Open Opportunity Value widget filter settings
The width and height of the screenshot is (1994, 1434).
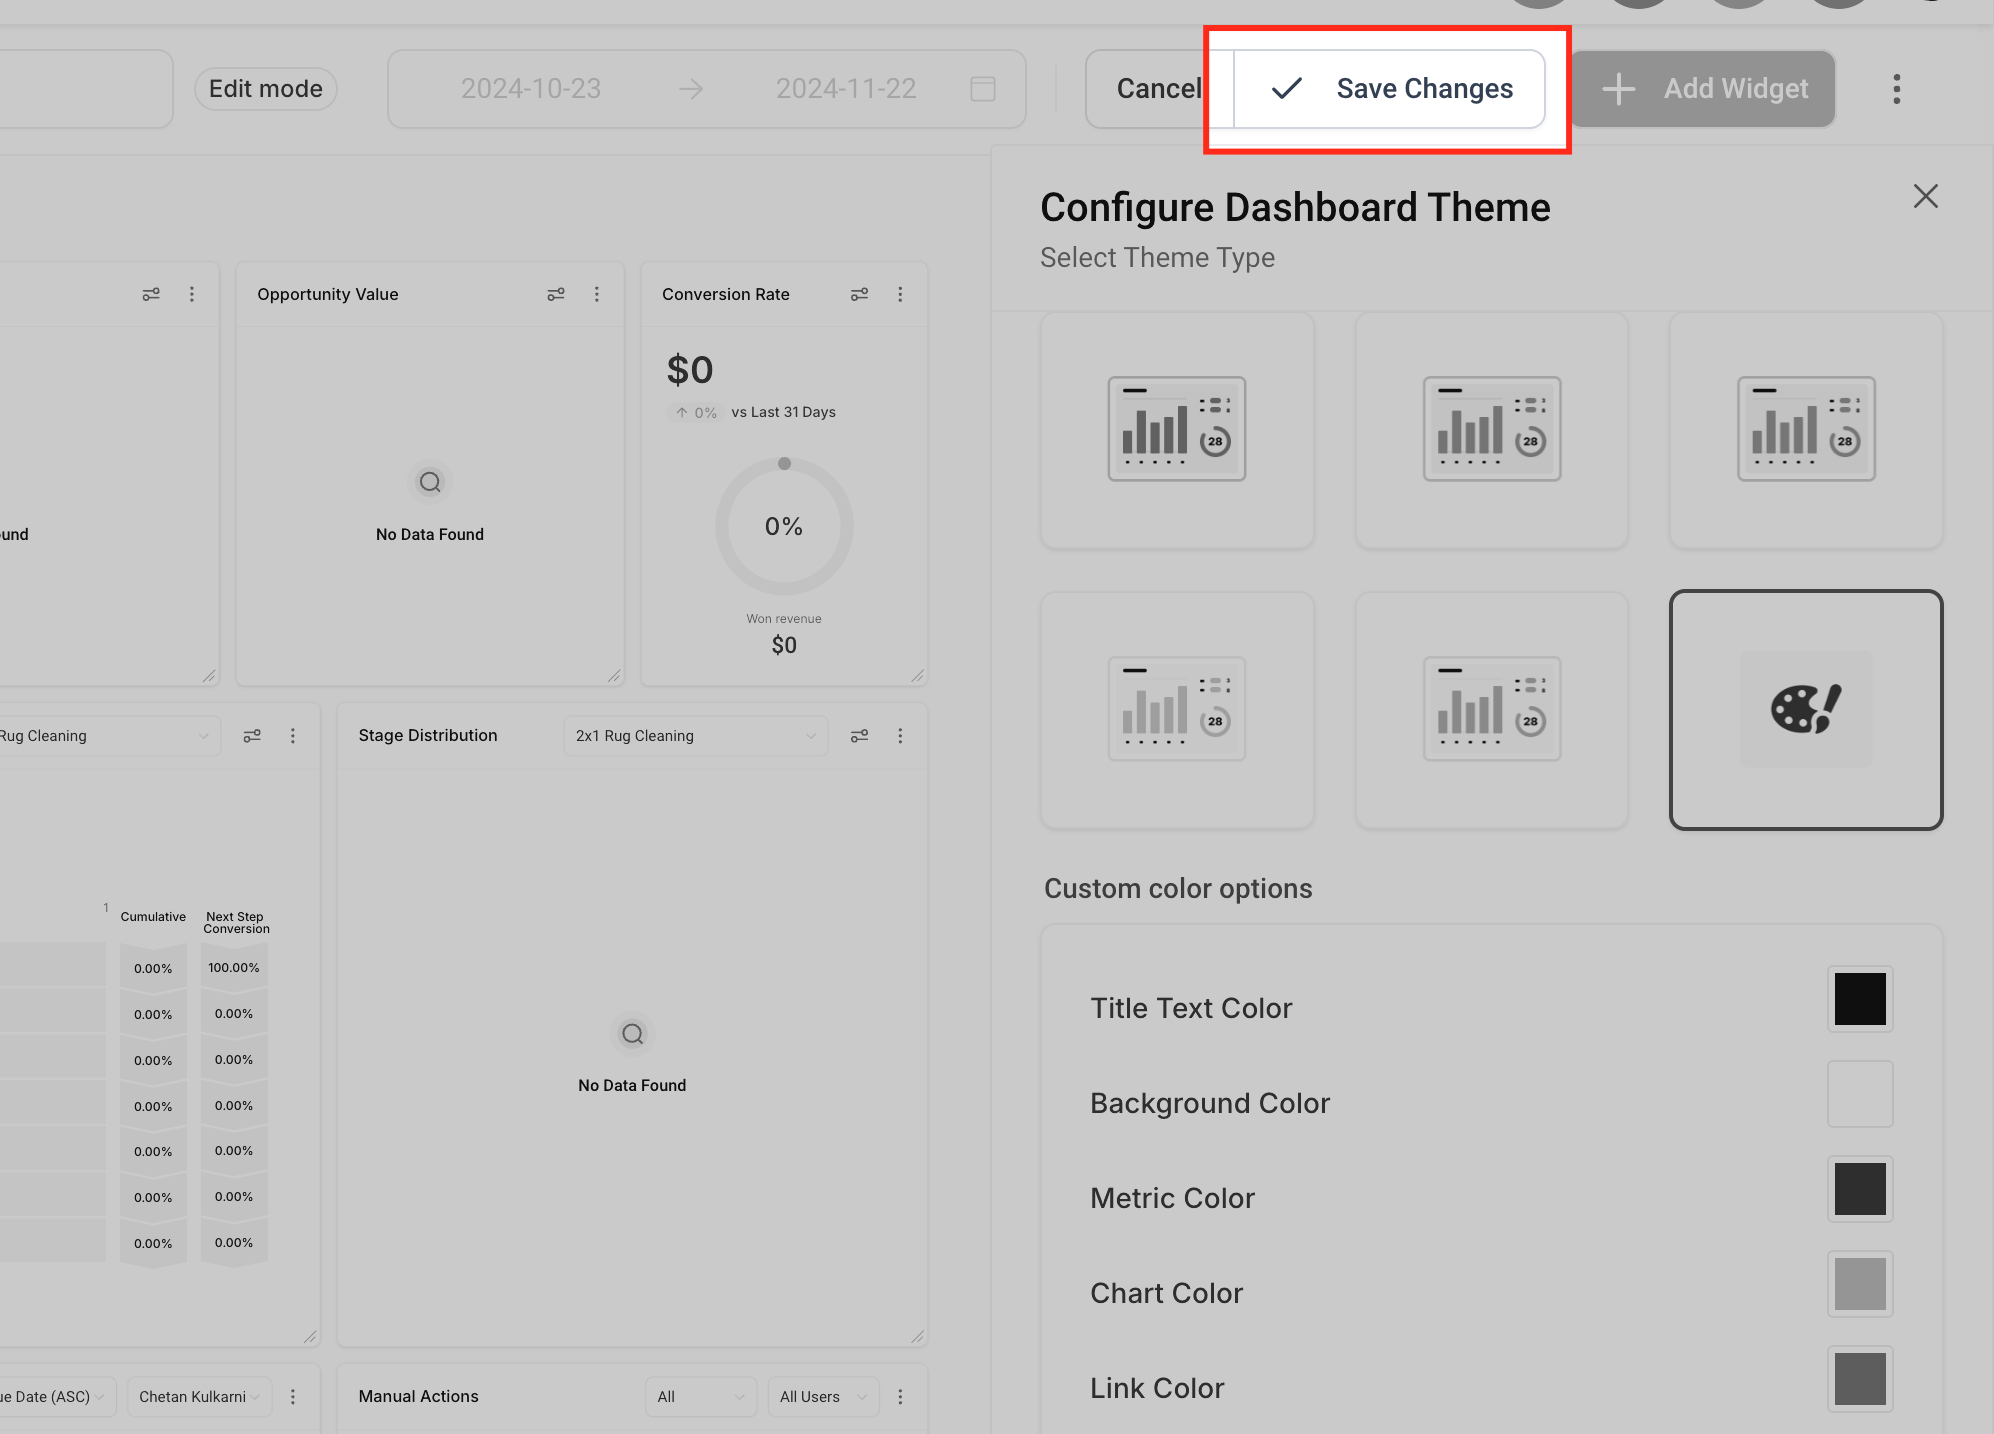click(x=556, y=294)
